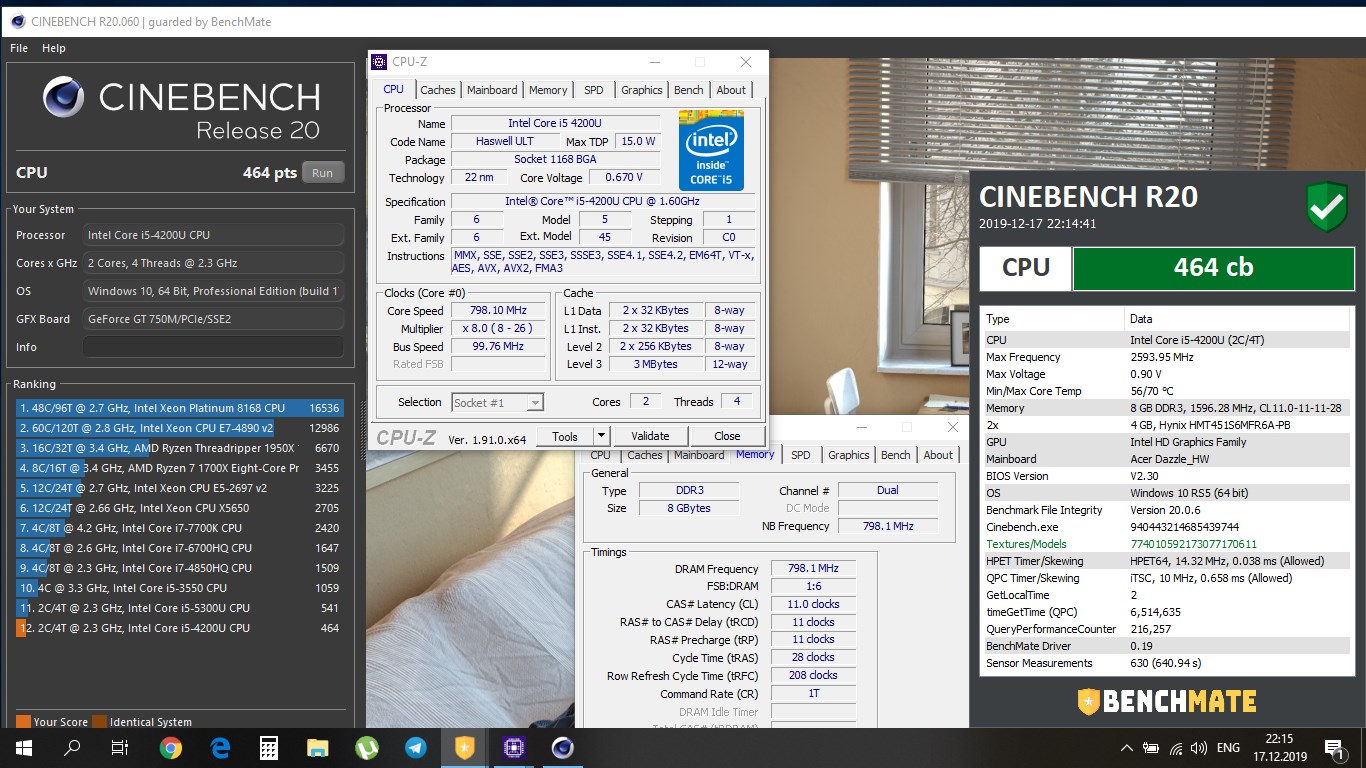Select Bench tab in rear CPU-Z window

pyautogui.click(x=895, y=455)
